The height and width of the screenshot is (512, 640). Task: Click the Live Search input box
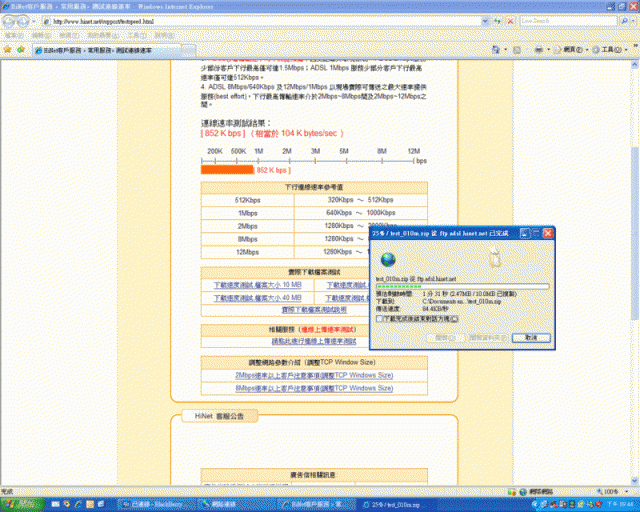[x=568, y=21]
